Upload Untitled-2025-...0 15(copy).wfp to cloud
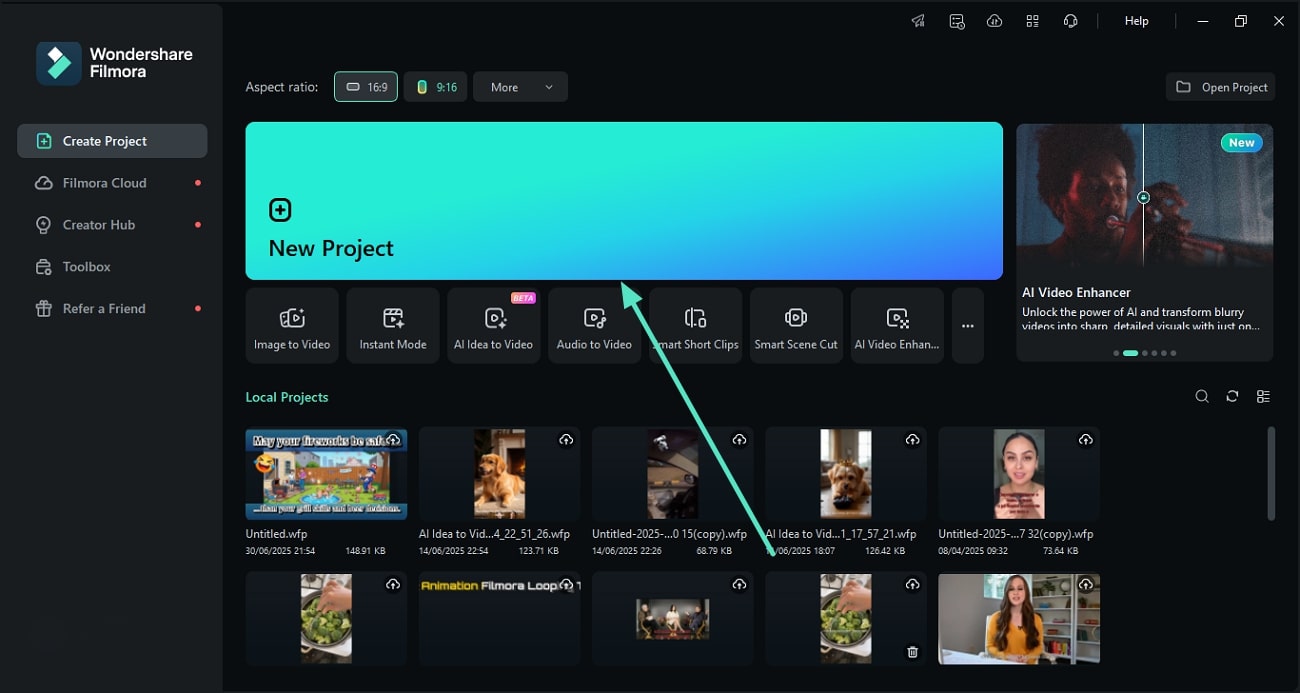This screenshot has height=693, width=1300. tap(739, 440)
